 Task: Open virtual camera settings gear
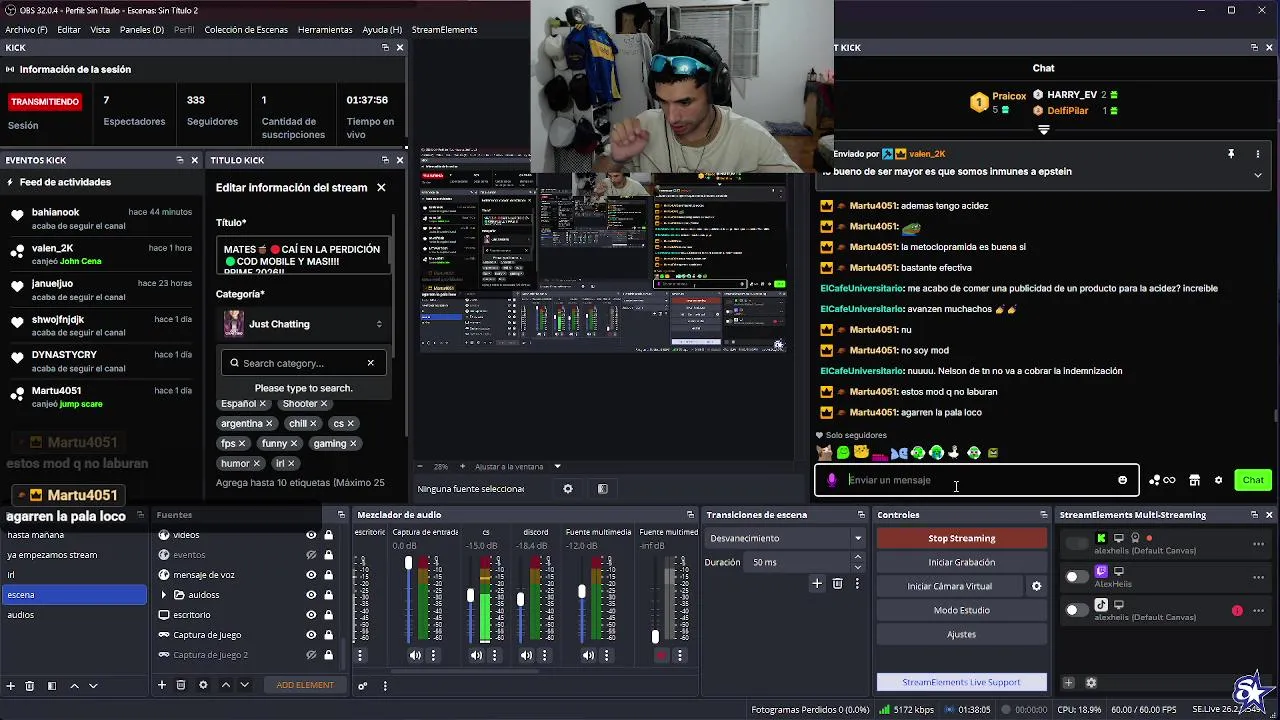click(1036, 586)
